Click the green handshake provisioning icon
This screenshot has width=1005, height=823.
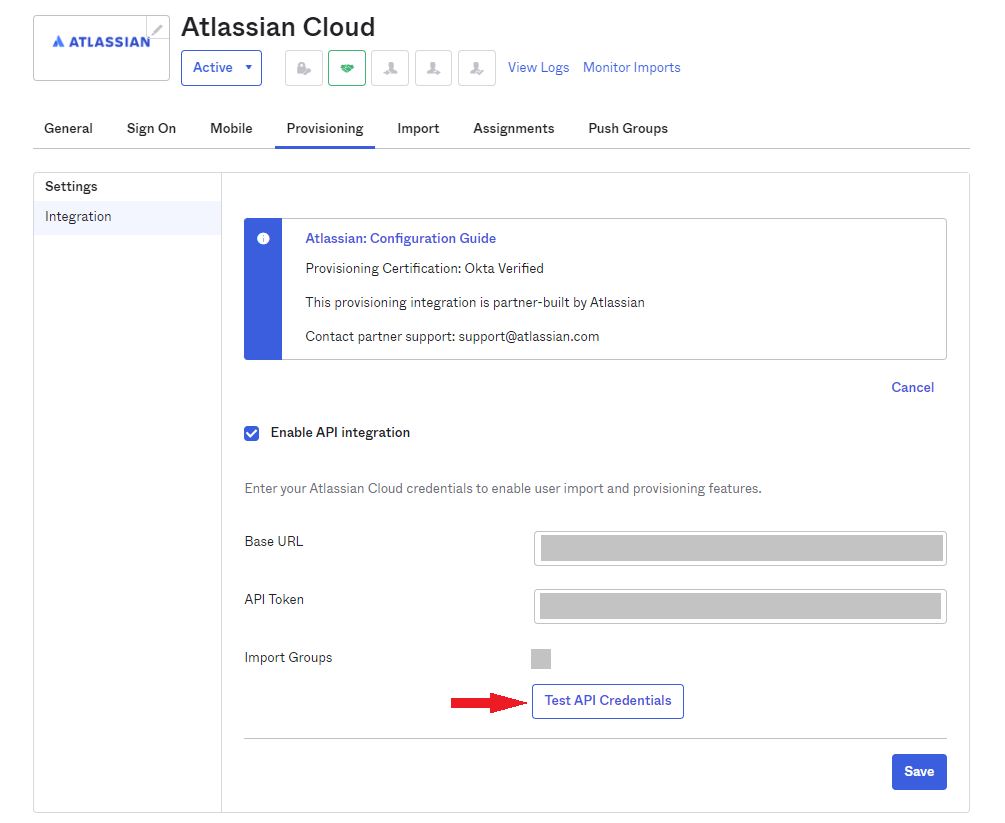pyautogui.click(x=347, y=68)
